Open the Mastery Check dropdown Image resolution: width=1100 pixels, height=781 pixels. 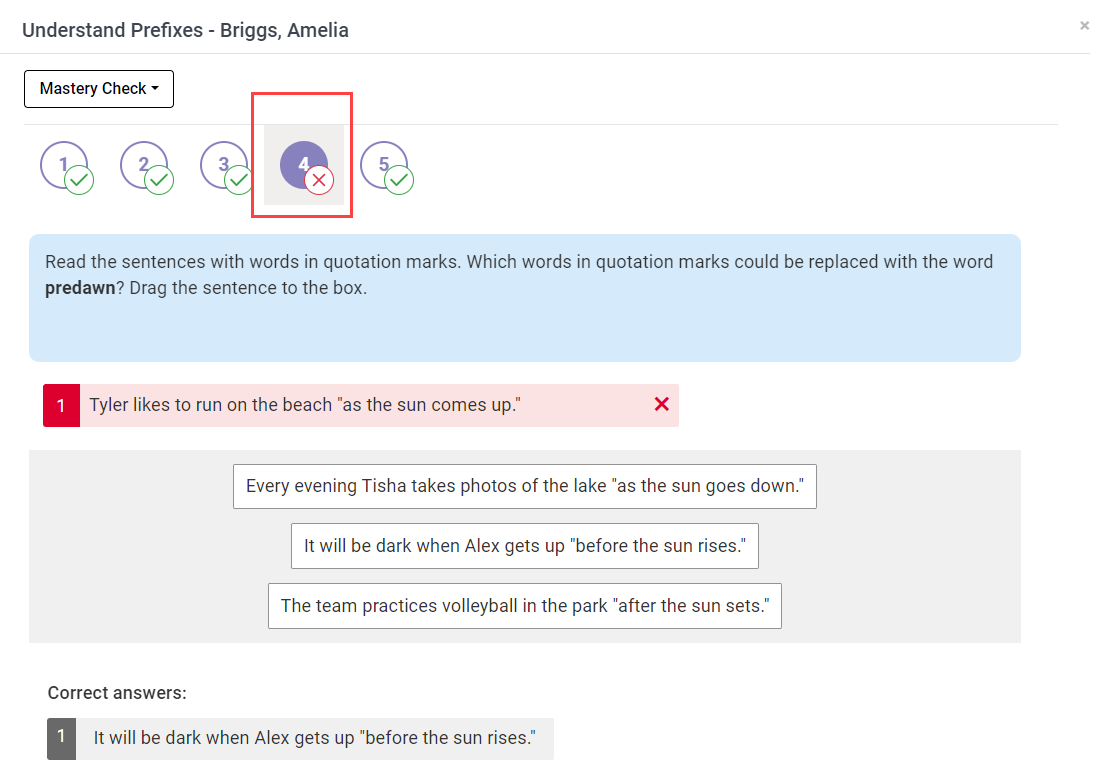tap(98, 89)
